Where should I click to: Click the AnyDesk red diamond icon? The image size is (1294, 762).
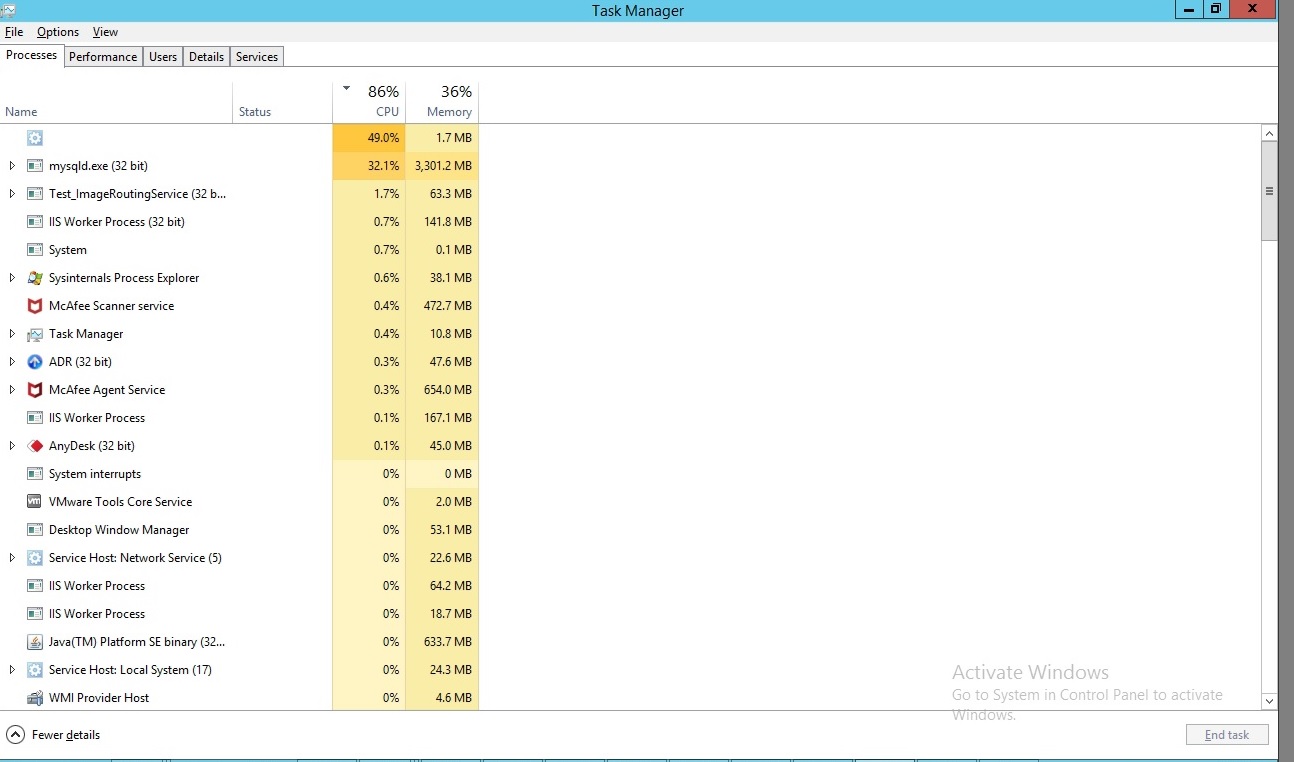35,446
